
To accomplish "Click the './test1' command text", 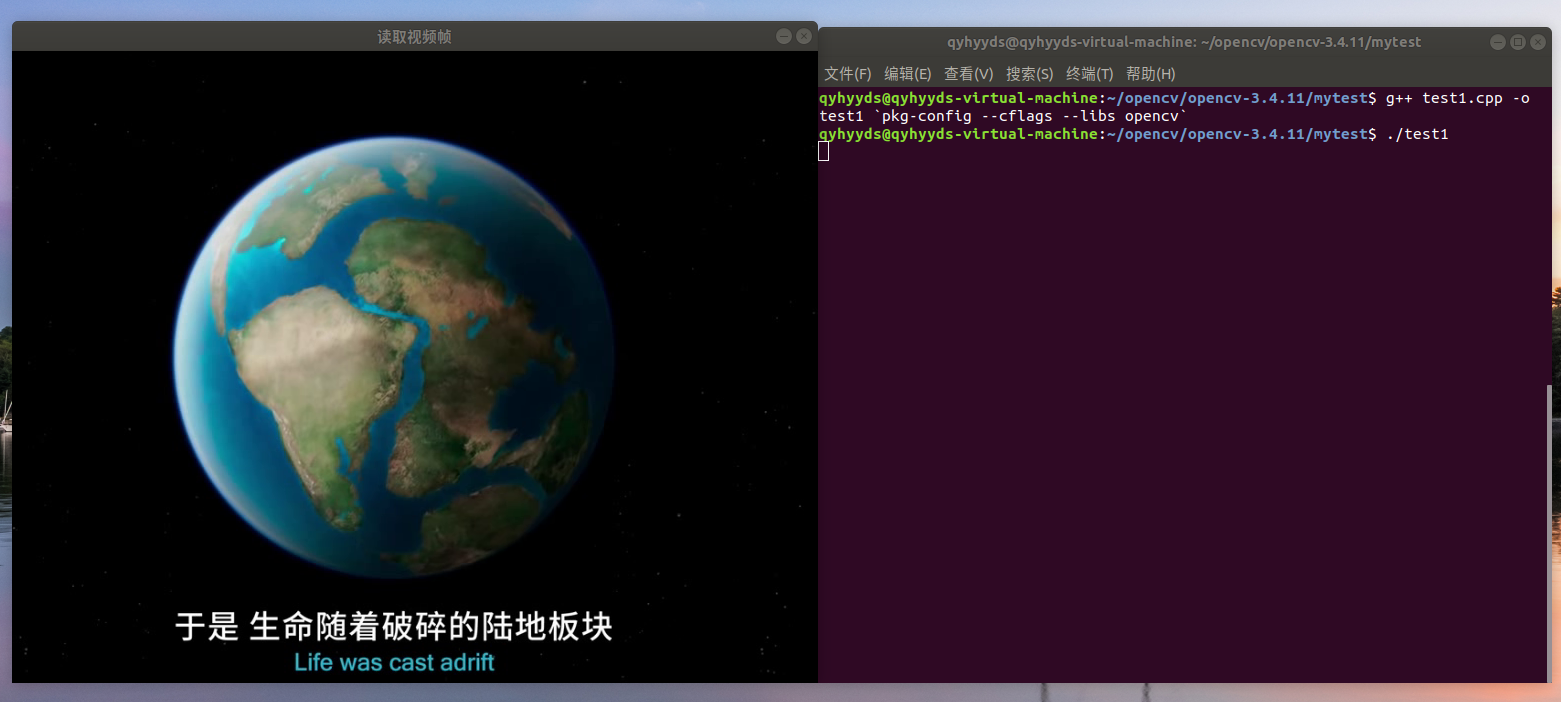I will [1418, 134].
